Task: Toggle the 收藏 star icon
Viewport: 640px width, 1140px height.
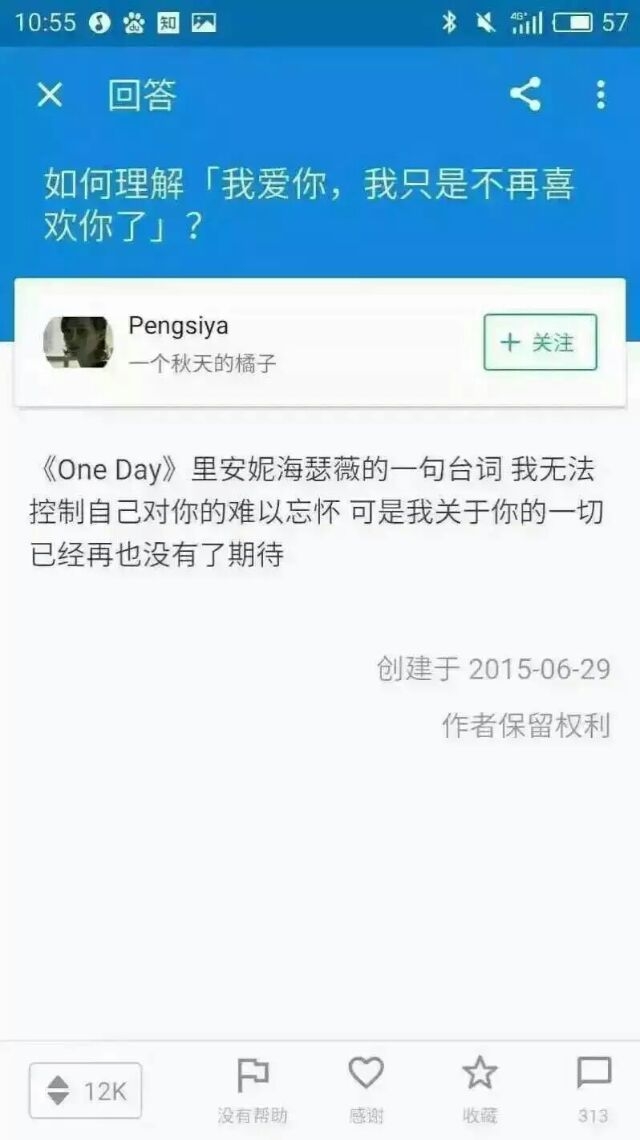Action: (x=480, y=1090)
